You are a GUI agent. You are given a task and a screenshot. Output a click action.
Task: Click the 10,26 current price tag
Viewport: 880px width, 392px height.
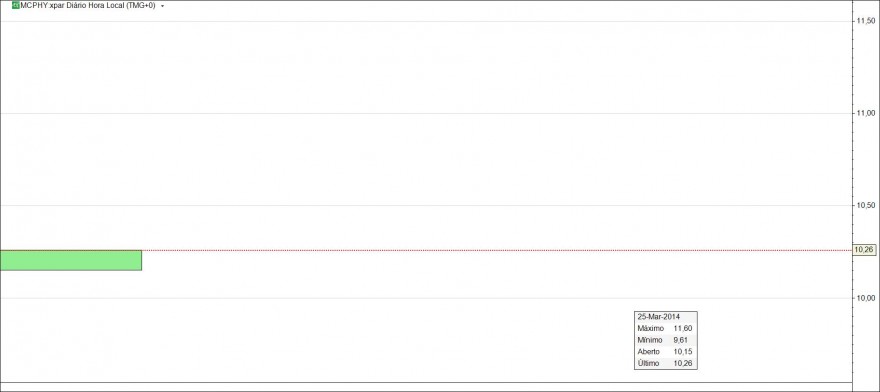pyautogui.click(x=861, y=250)
